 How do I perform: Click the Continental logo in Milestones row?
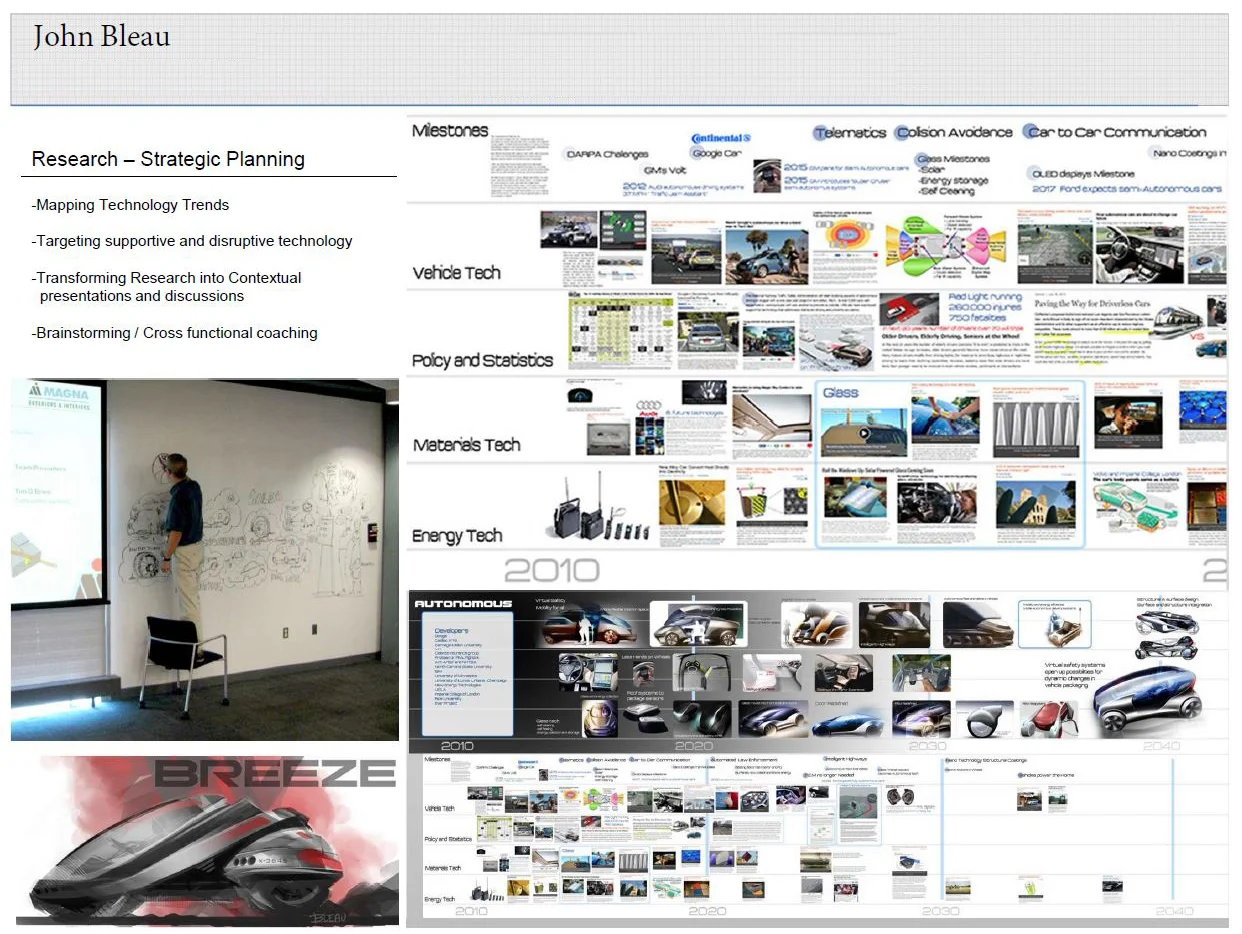[720, 138]
